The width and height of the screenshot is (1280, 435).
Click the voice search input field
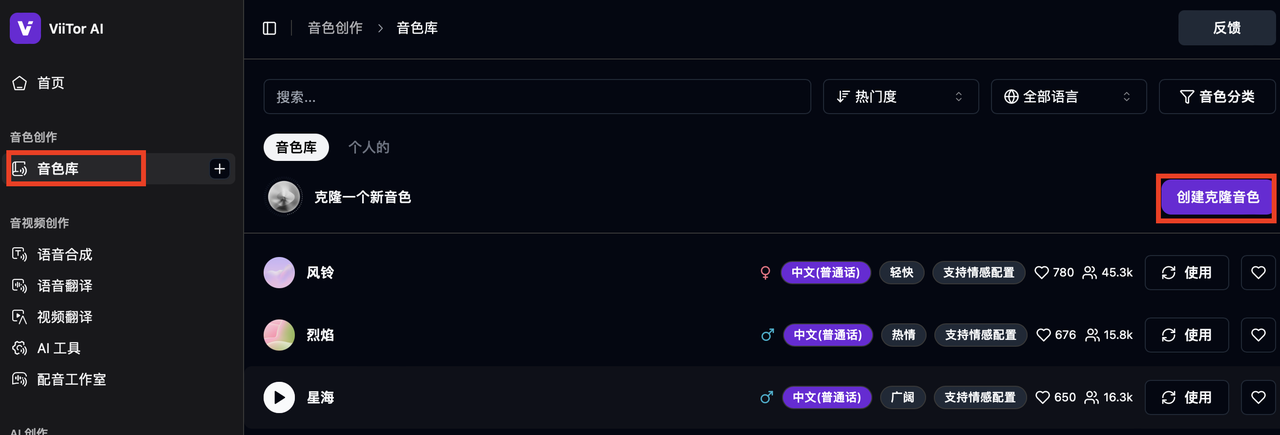[x=537, y=97]
